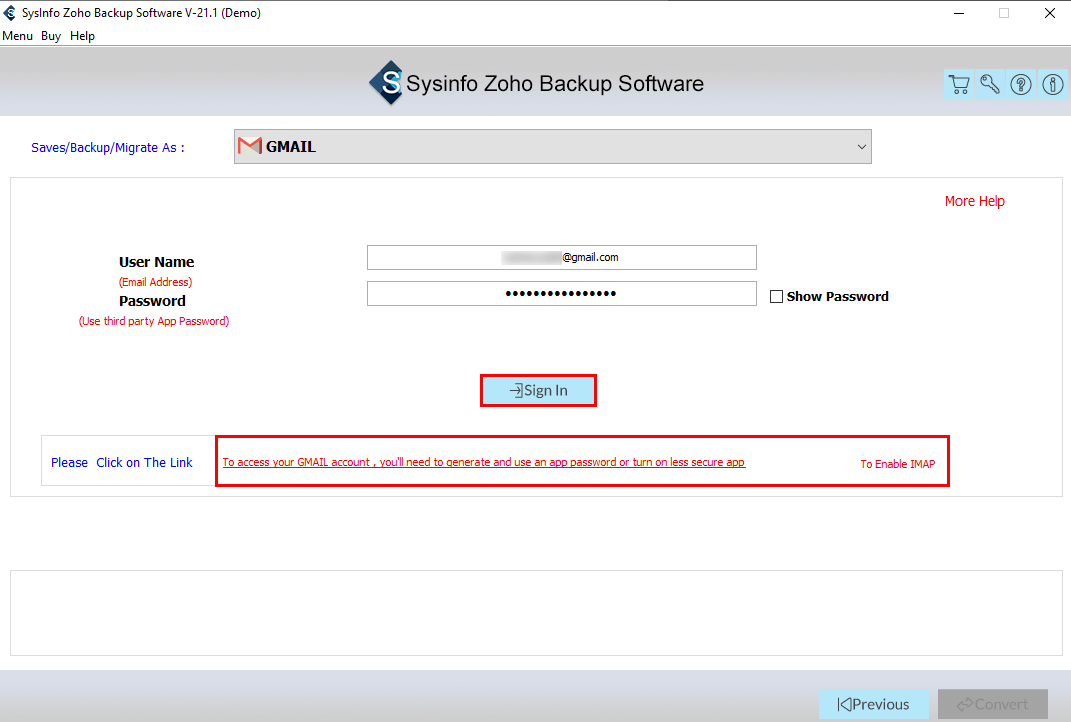This screenshot has height=722, width=1071.
Task: Click the key activation icon
Action: [x=990, y=84]
